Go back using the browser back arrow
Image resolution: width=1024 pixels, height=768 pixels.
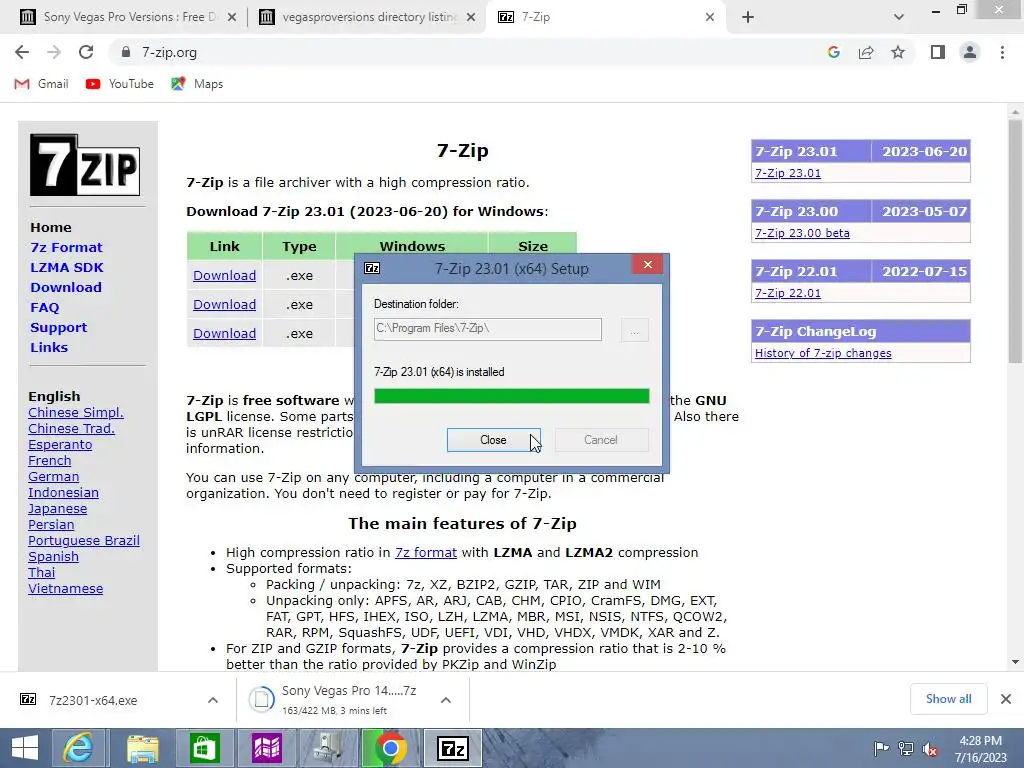point(22,52)
